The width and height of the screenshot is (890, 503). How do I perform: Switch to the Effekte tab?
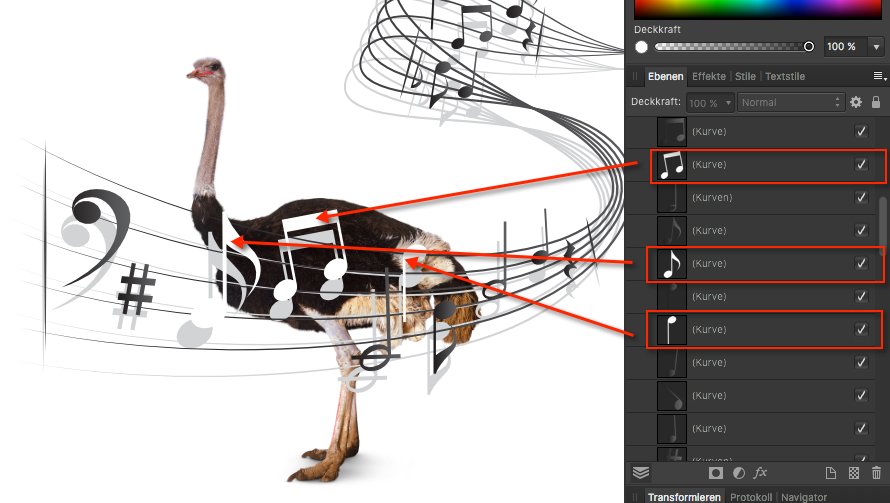click(708, 76)
